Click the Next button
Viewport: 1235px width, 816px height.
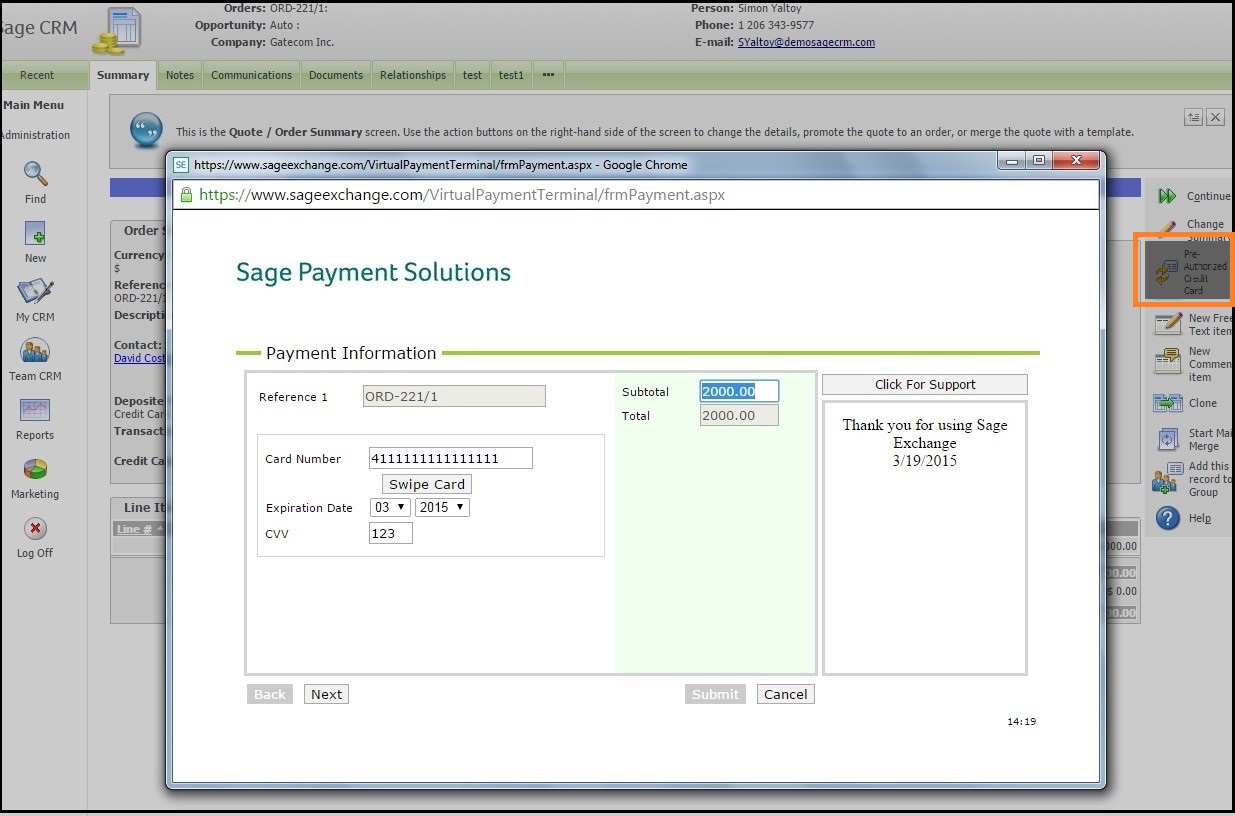[x=326, y=694]
